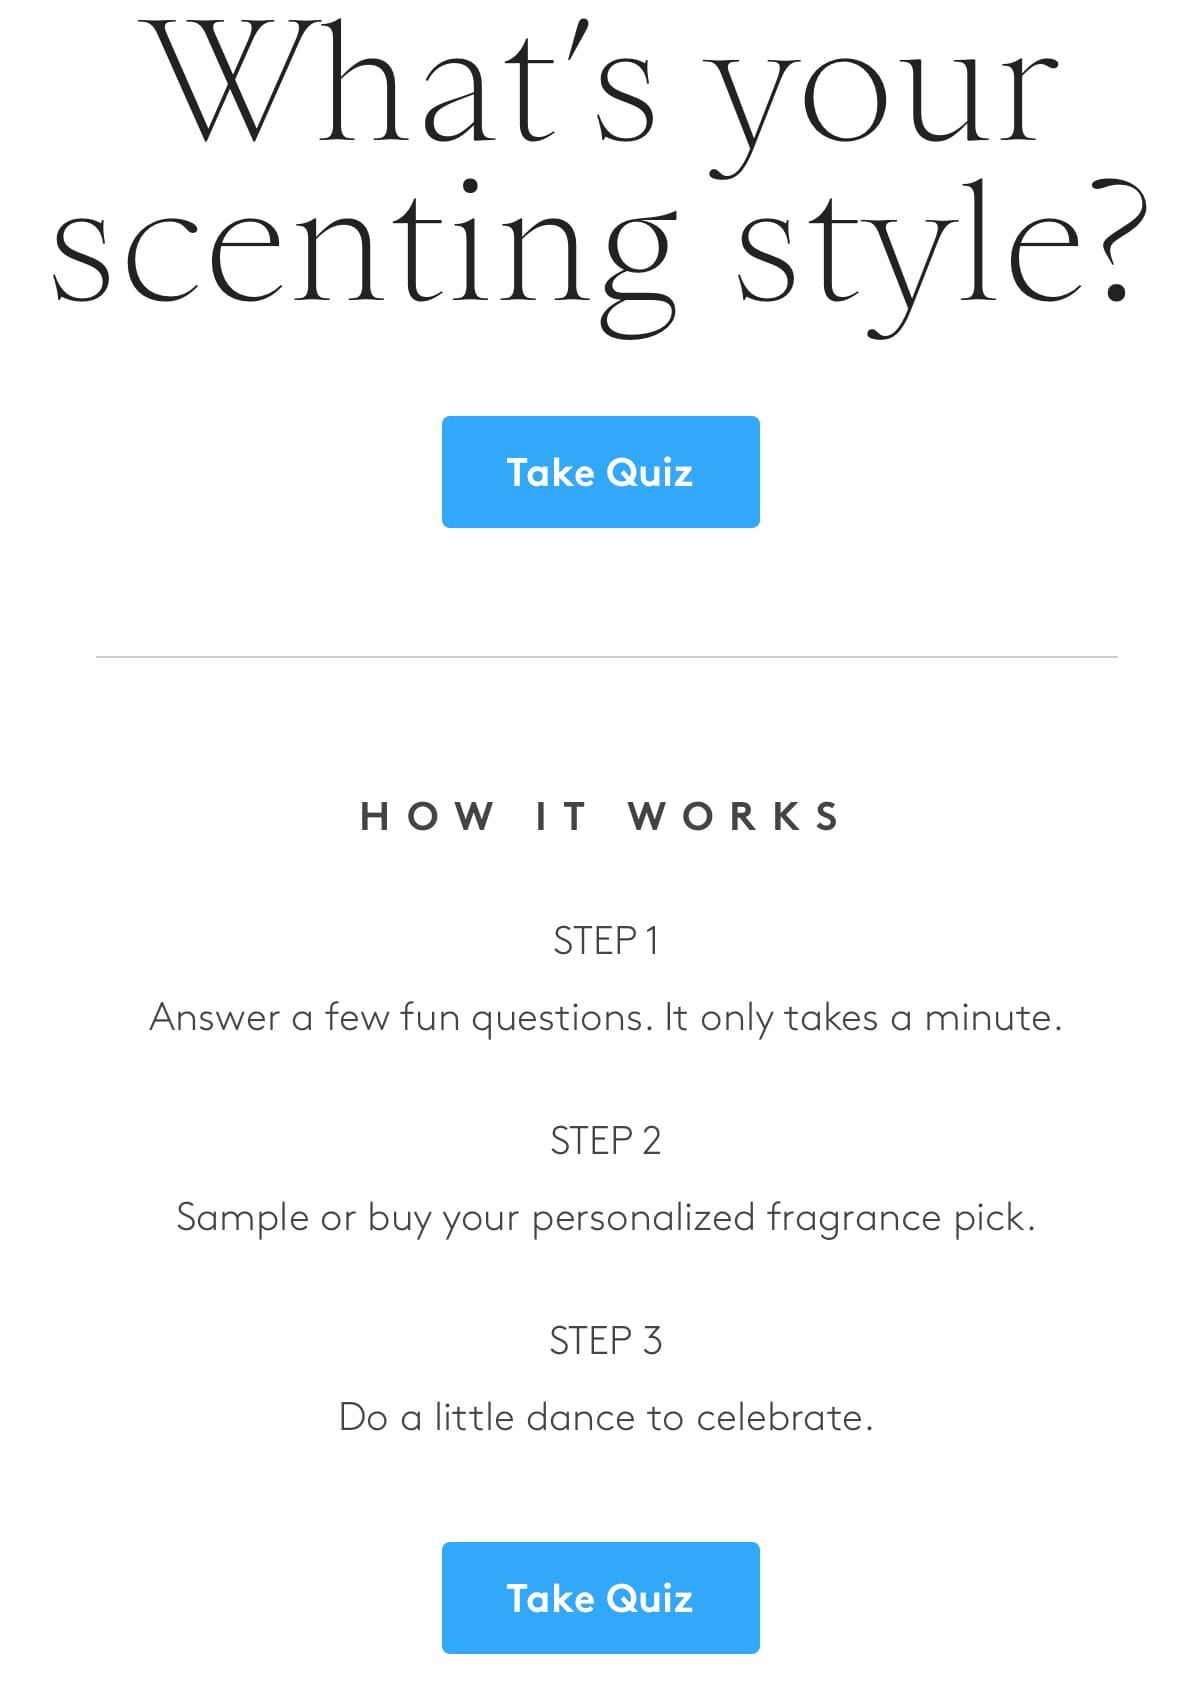The height and width of the screenshot is (1700, 1200).
Task: Click the "personalized fragrance pick" phrase
Action: (782, 1218)
